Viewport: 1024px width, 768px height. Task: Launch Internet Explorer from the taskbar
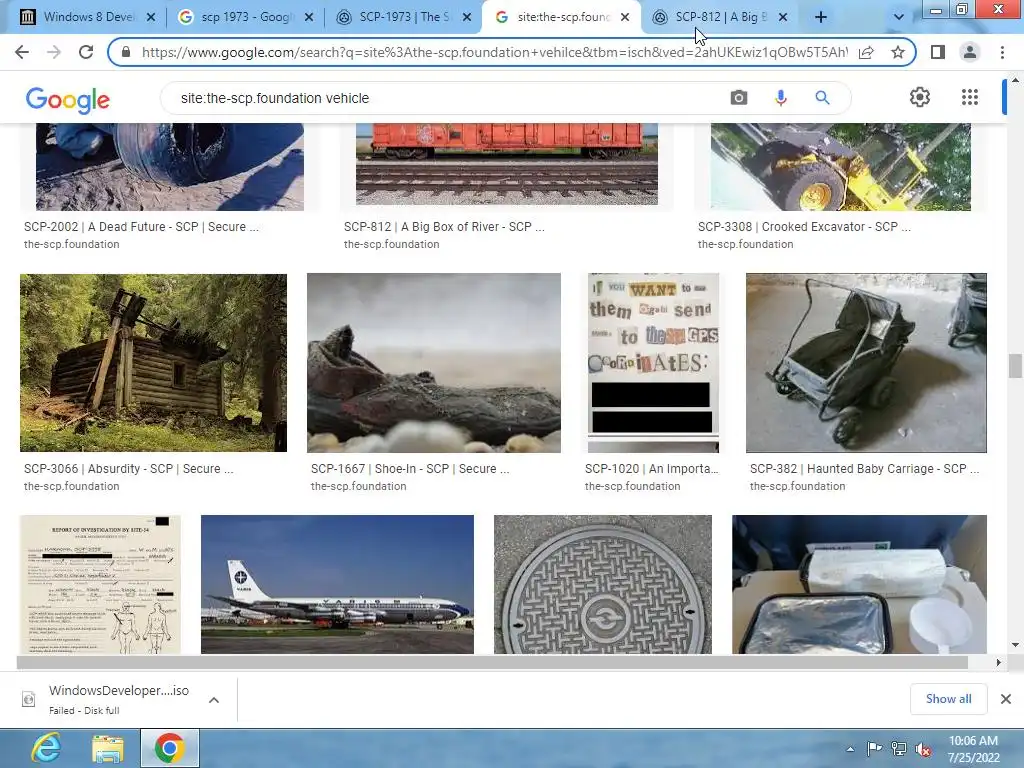pos(46,748)
